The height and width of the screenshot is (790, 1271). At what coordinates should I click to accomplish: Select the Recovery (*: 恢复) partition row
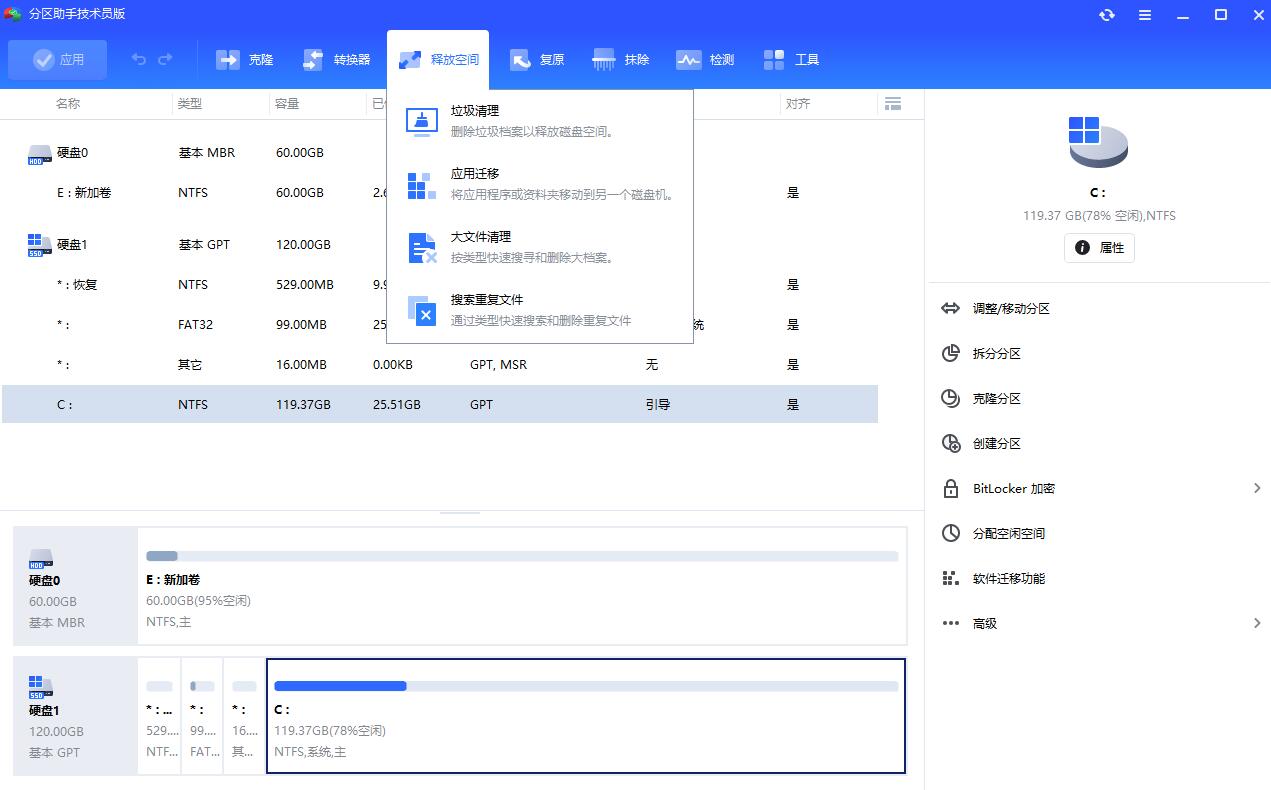pyautogui.click(x=440, y=285)
